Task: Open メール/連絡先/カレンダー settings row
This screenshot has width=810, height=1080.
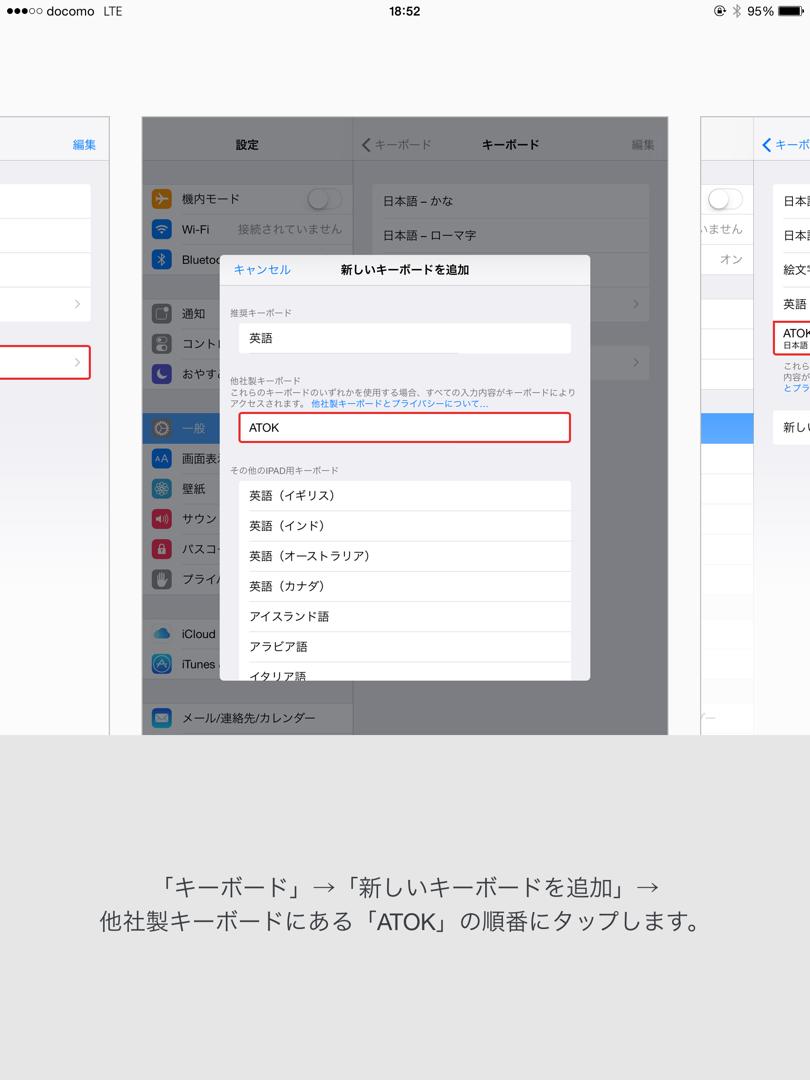Action: (248, 718)
